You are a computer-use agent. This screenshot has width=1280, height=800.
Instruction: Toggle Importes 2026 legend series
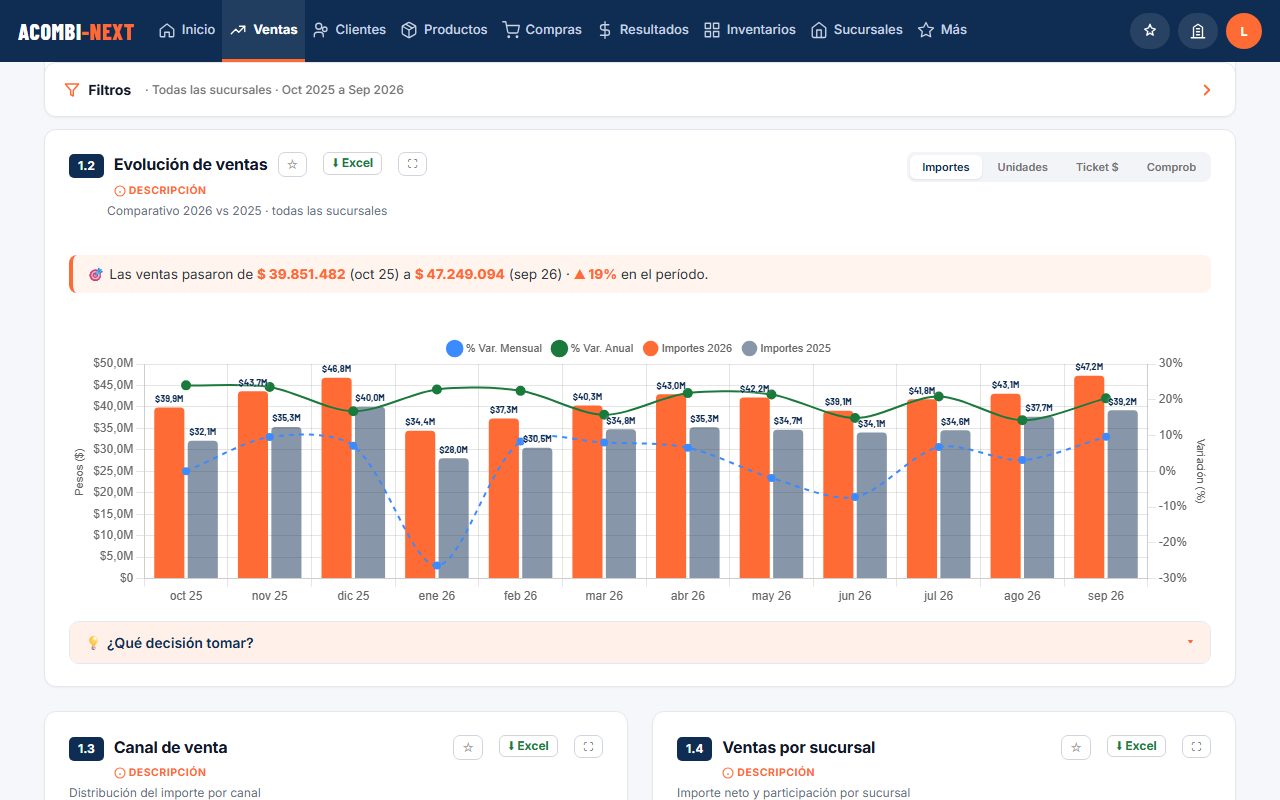[x=687, y=348]
